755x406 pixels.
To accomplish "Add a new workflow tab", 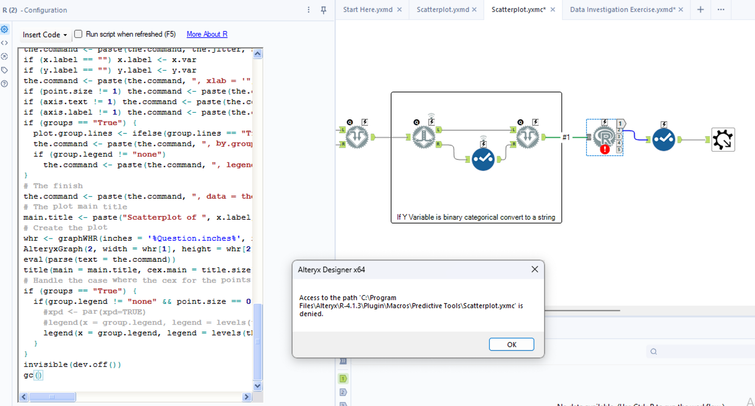I will pyautogui.click(x=700, y=9).
